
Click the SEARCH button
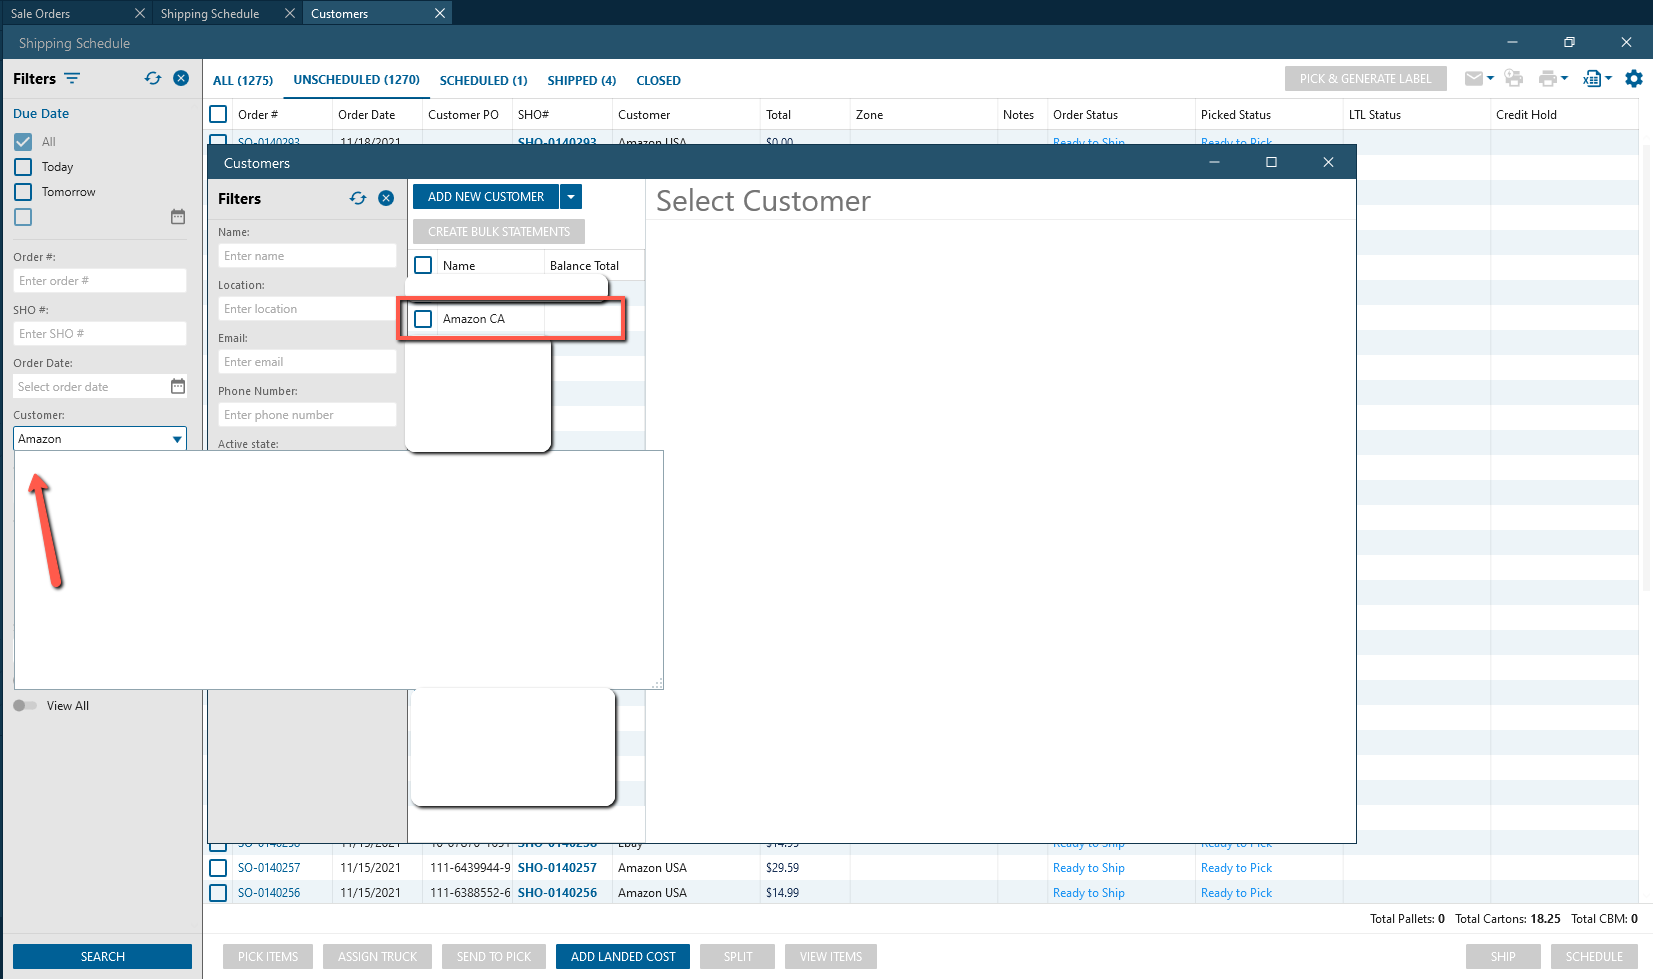102,957
